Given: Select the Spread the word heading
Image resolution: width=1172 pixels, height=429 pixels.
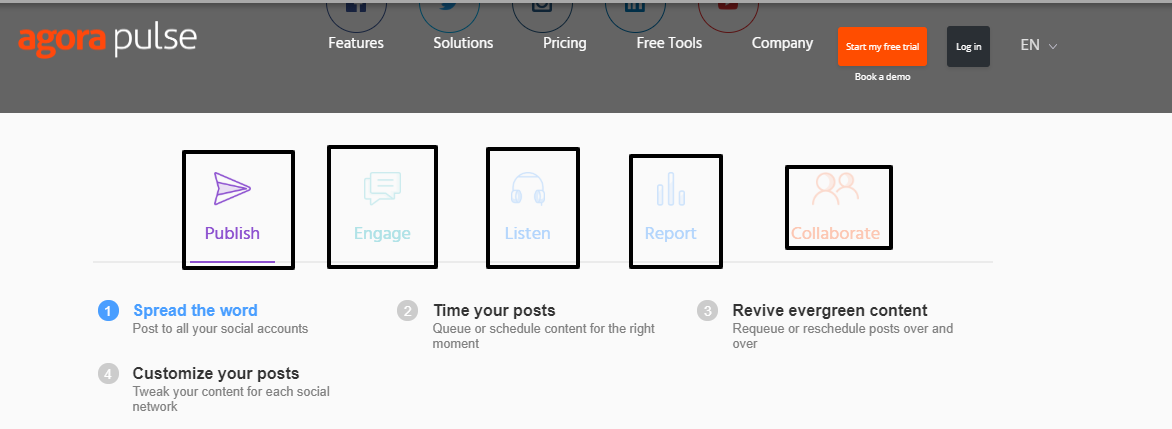Looking at the screenshot, I should [195, 310].
